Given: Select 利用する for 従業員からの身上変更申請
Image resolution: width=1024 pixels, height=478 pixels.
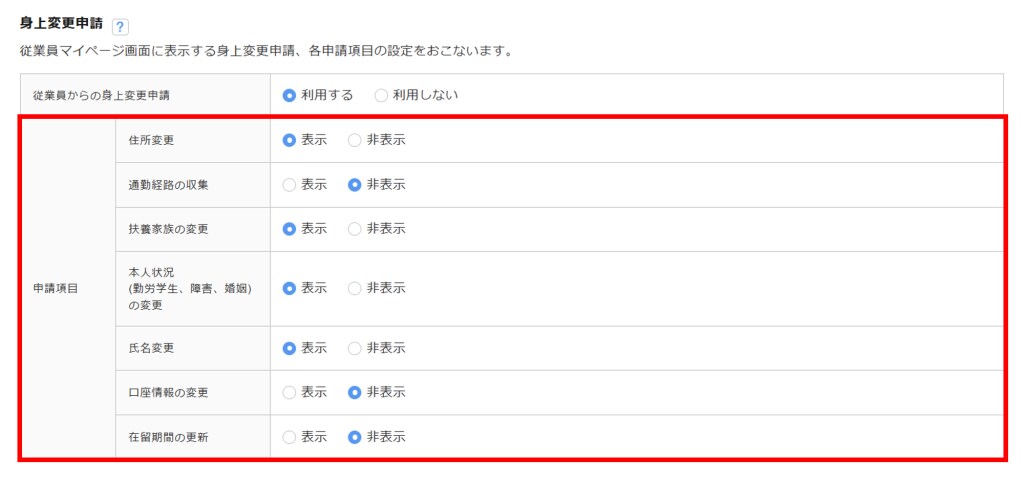Looking at the screenshot, I should coord(289,96).
